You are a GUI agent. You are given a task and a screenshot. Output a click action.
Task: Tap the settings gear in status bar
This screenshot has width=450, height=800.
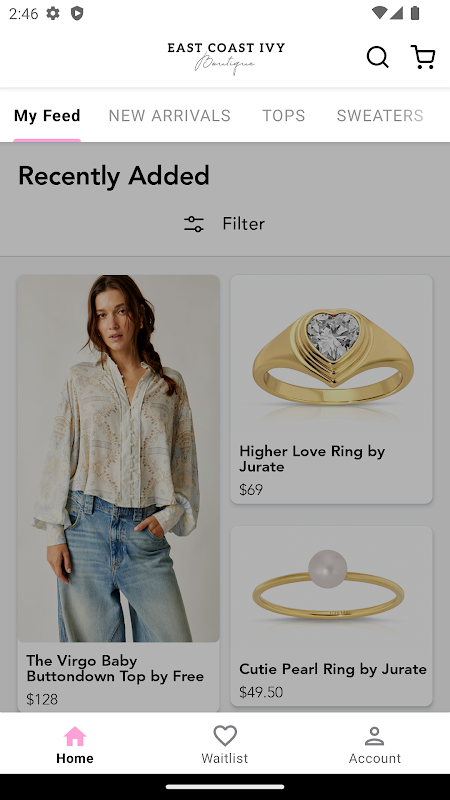(53, 13)
